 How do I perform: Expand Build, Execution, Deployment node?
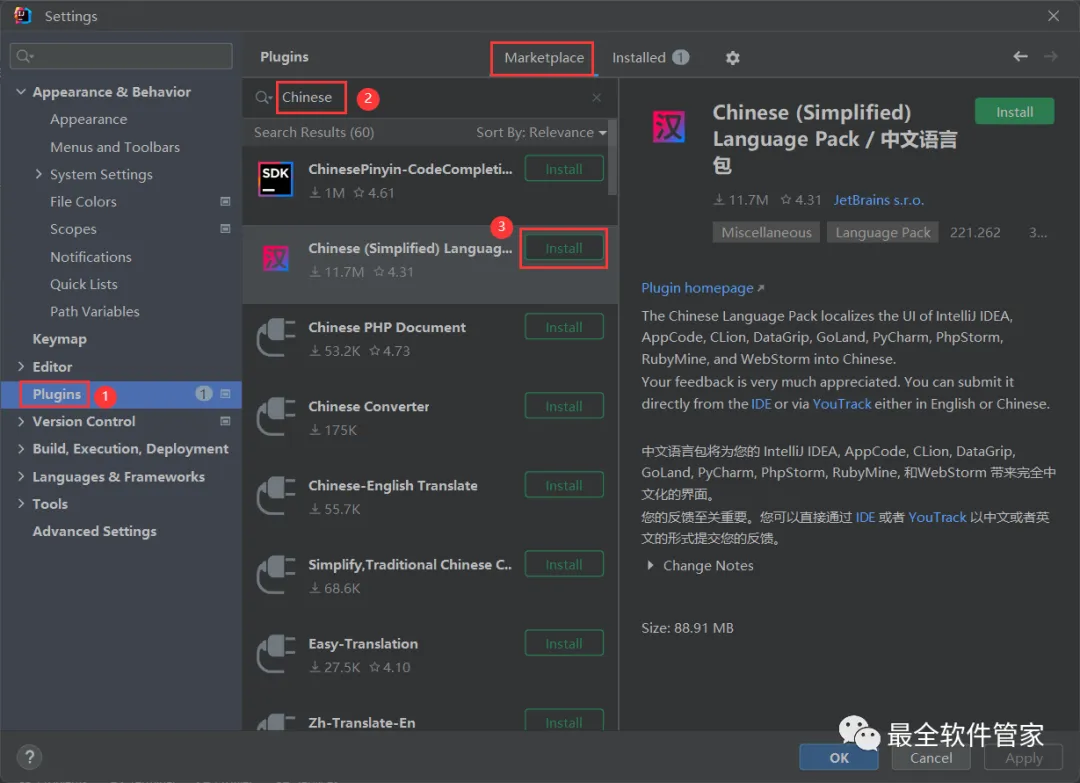coord(21,448)
